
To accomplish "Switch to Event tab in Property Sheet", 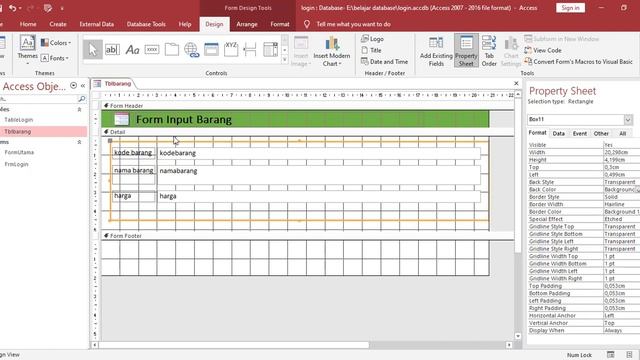I will click(x=580, y=133).
